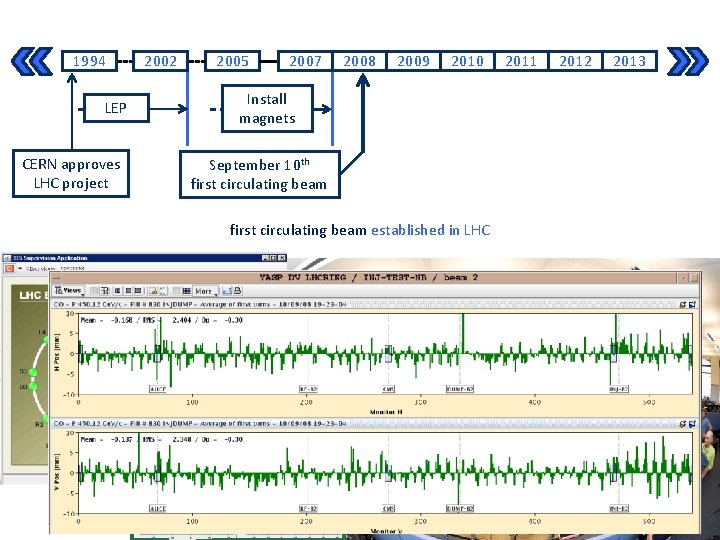Click the BIS Supervision Application title bar icon
Image resolution: width=720 pixels, height=540 pixels.
(7, 258)
